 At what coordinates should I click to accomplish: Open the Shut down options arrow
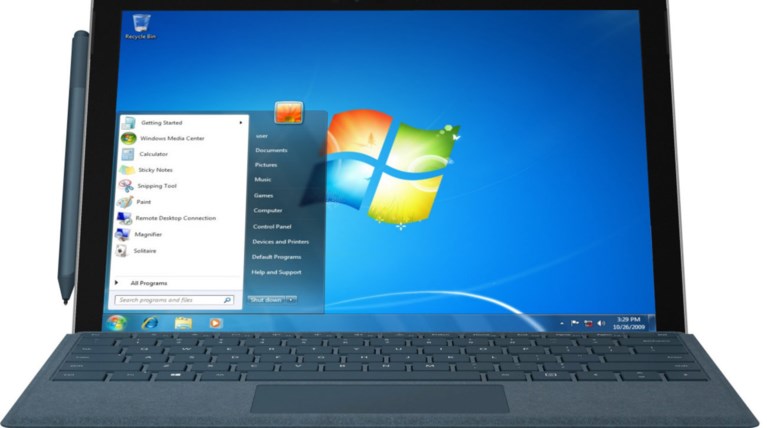[x=292, y=299]
